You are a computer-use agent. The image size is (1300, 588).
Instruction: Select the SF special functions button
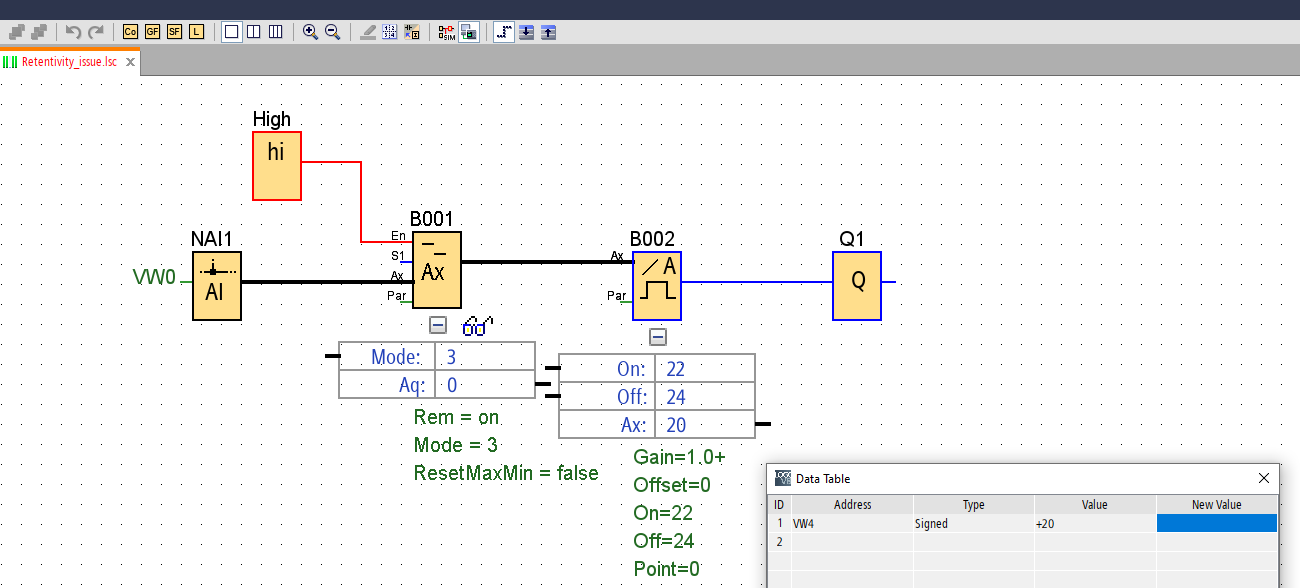174,32
